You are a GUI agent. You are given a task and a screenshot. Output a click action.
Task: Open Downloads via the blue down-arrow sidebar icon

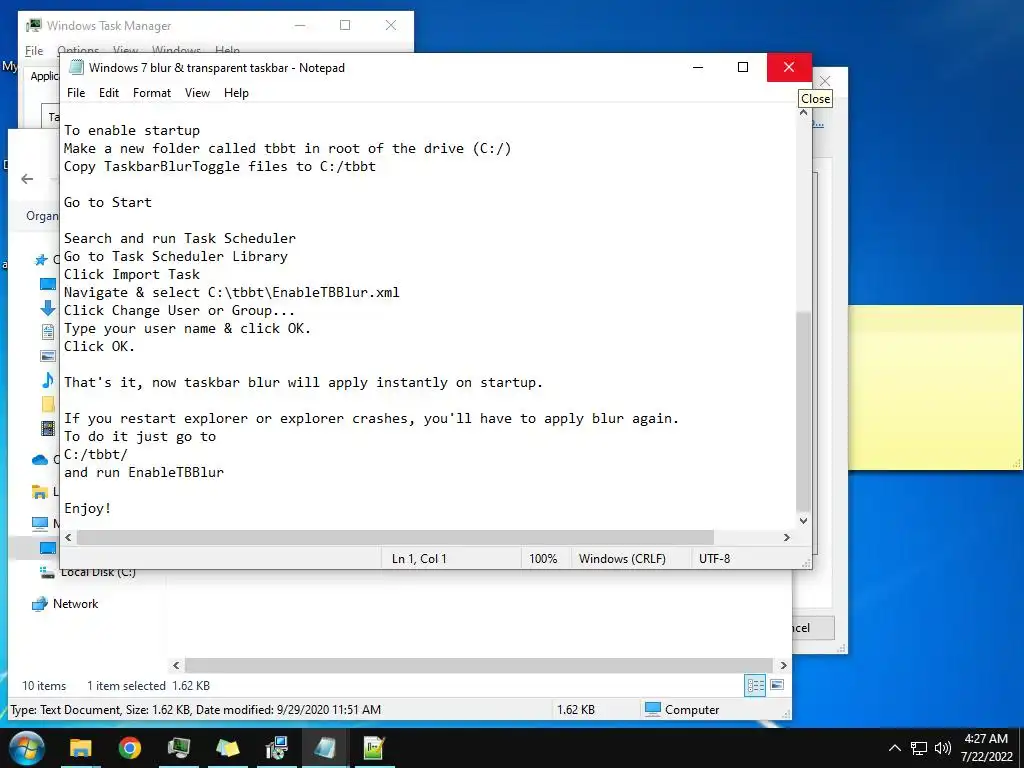pyautogui.click(x=48, y=308)
